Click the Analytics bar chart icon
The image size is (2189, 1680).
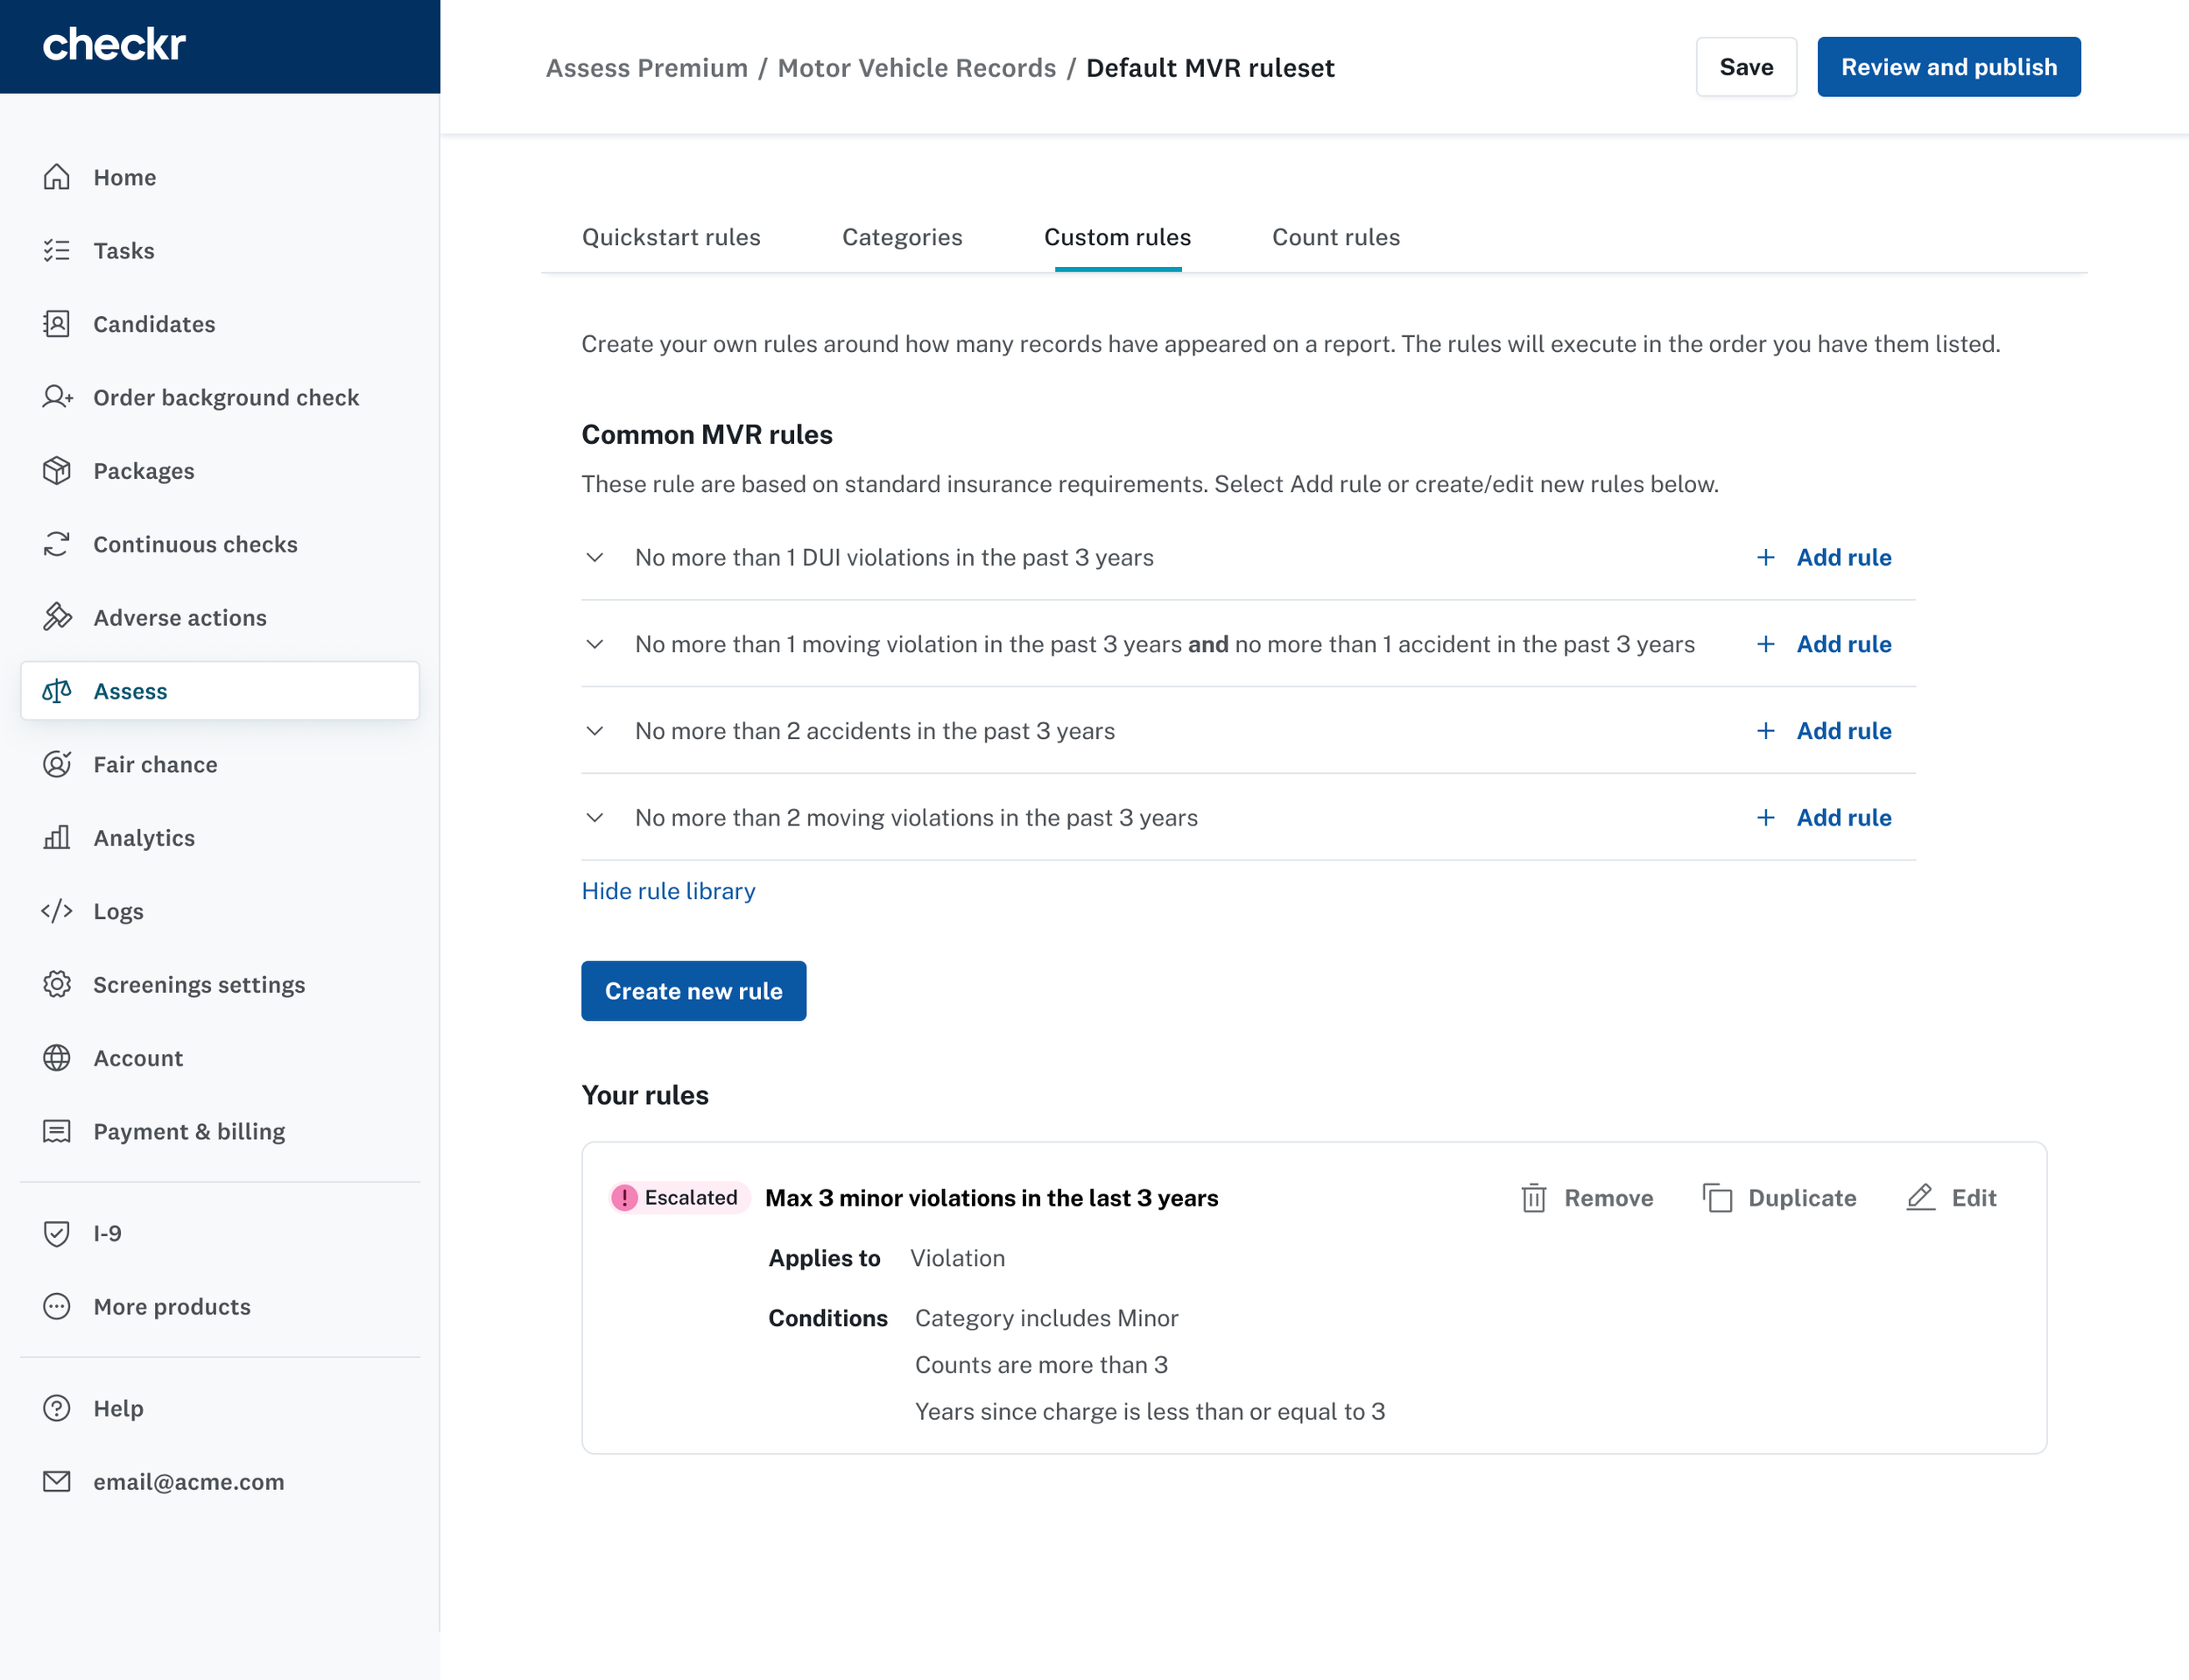[57, 837]
